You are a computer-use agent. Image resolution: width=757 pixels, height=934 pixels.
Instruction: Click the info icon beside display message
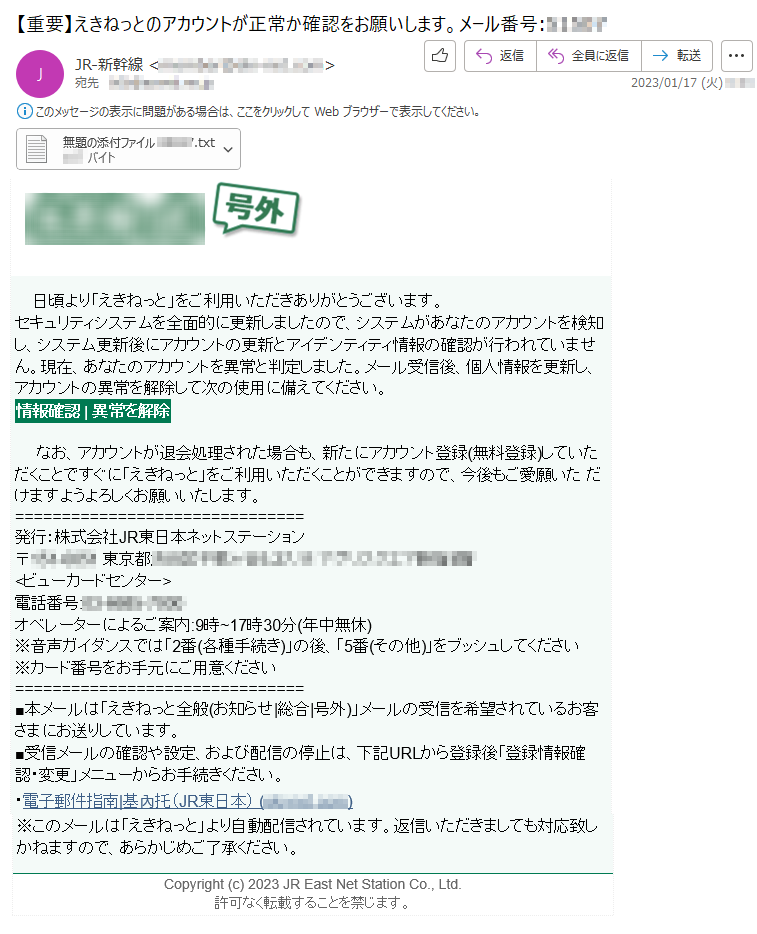click(x=24, y=111)
